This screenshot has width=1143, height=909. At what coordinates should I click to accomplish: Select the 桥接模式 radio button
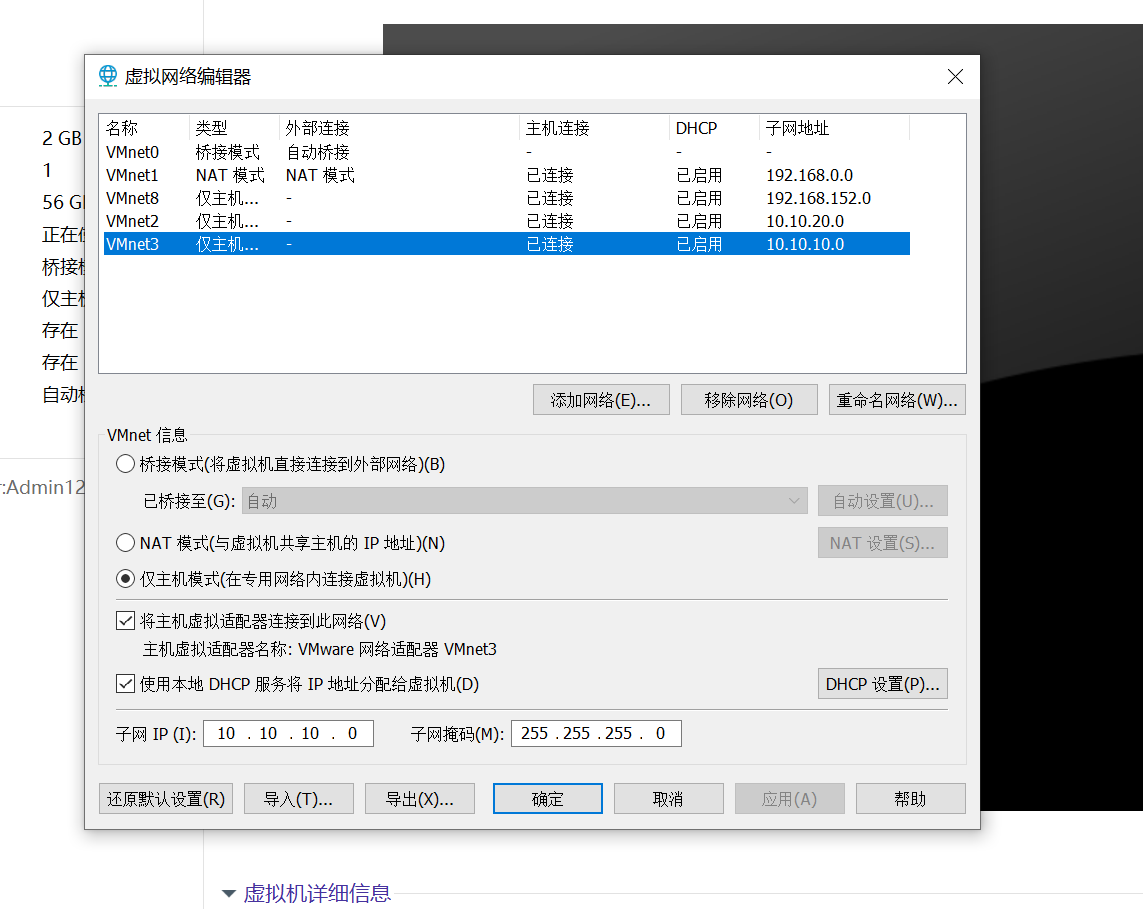click(125, 464)
